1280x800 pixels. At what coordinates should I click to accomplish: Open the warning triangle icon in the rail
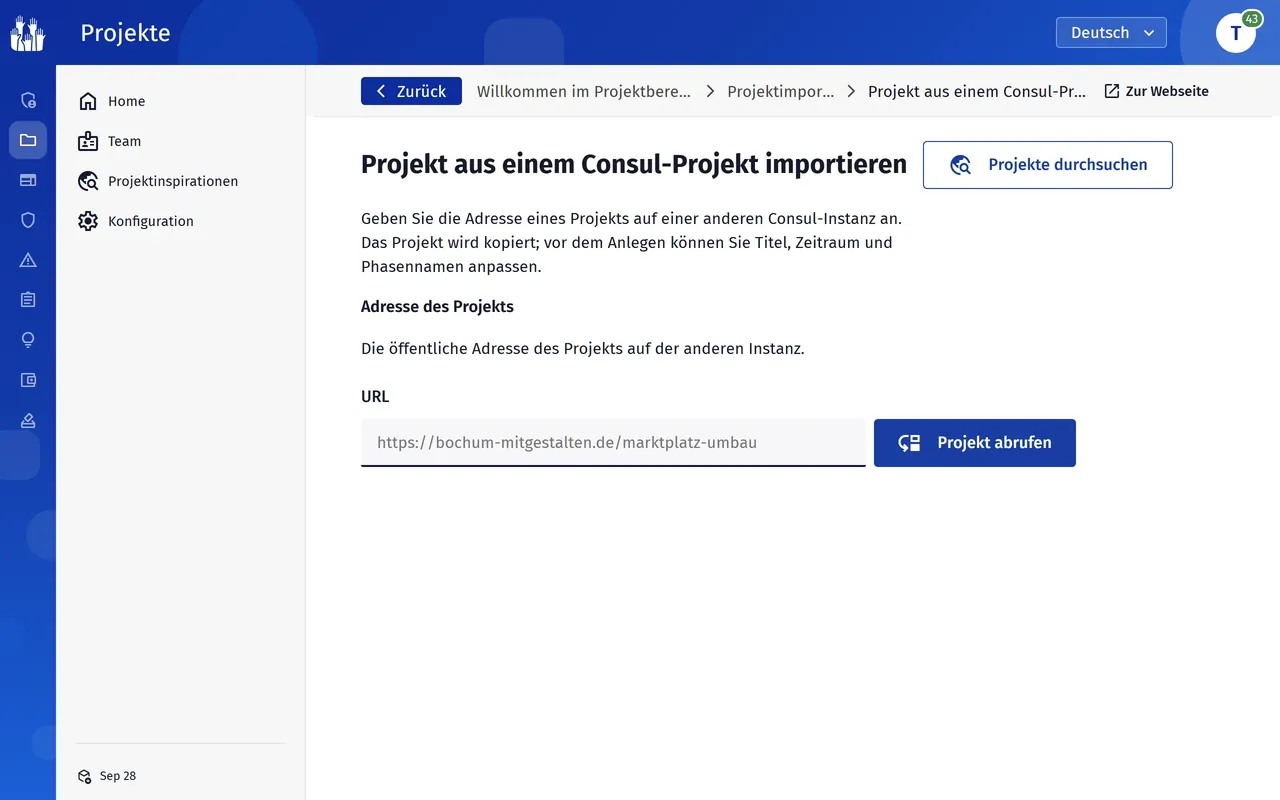click(28, 260)
